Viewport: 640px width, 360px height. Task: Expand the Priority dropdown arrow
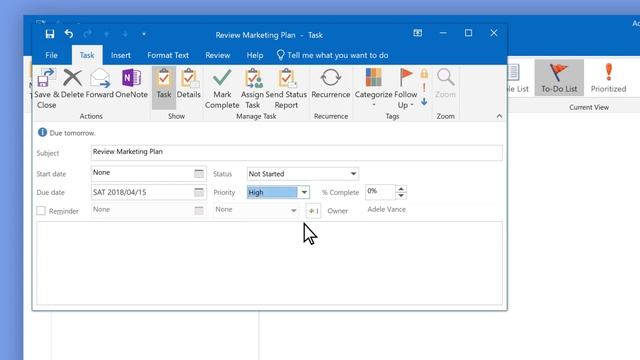tap(304, 192)
